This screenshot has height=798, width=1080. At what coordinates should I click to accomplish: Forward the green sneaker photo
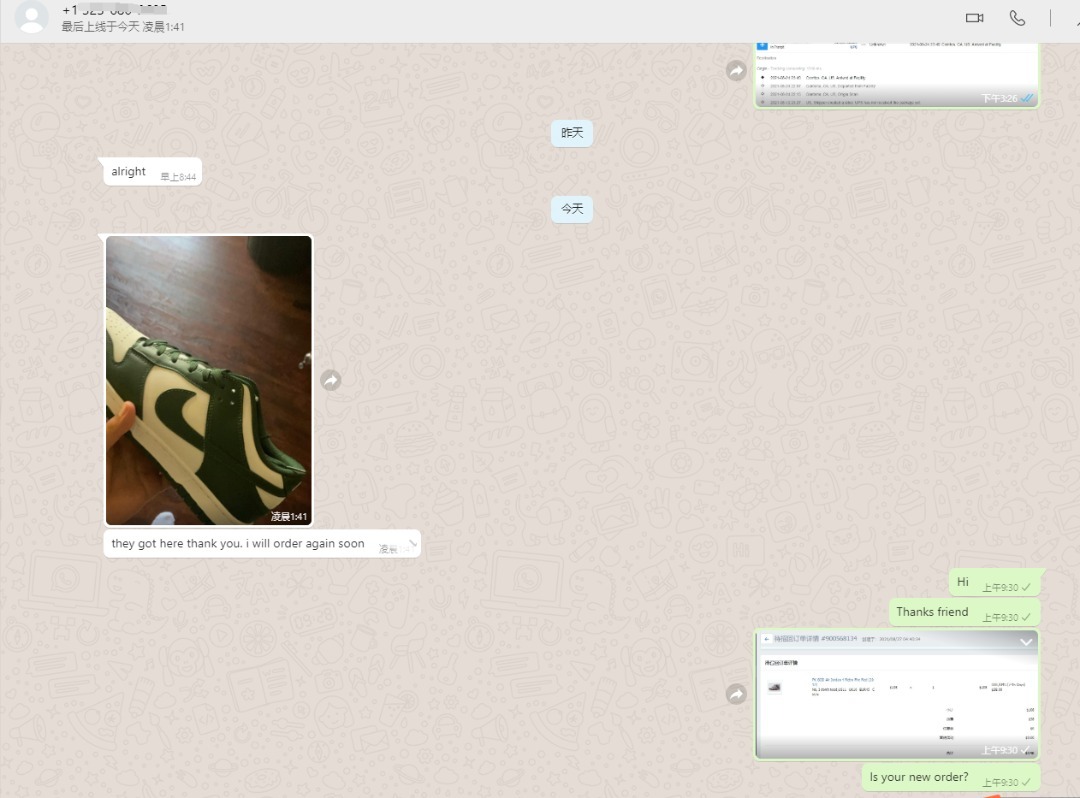click(x=330, y=380)
